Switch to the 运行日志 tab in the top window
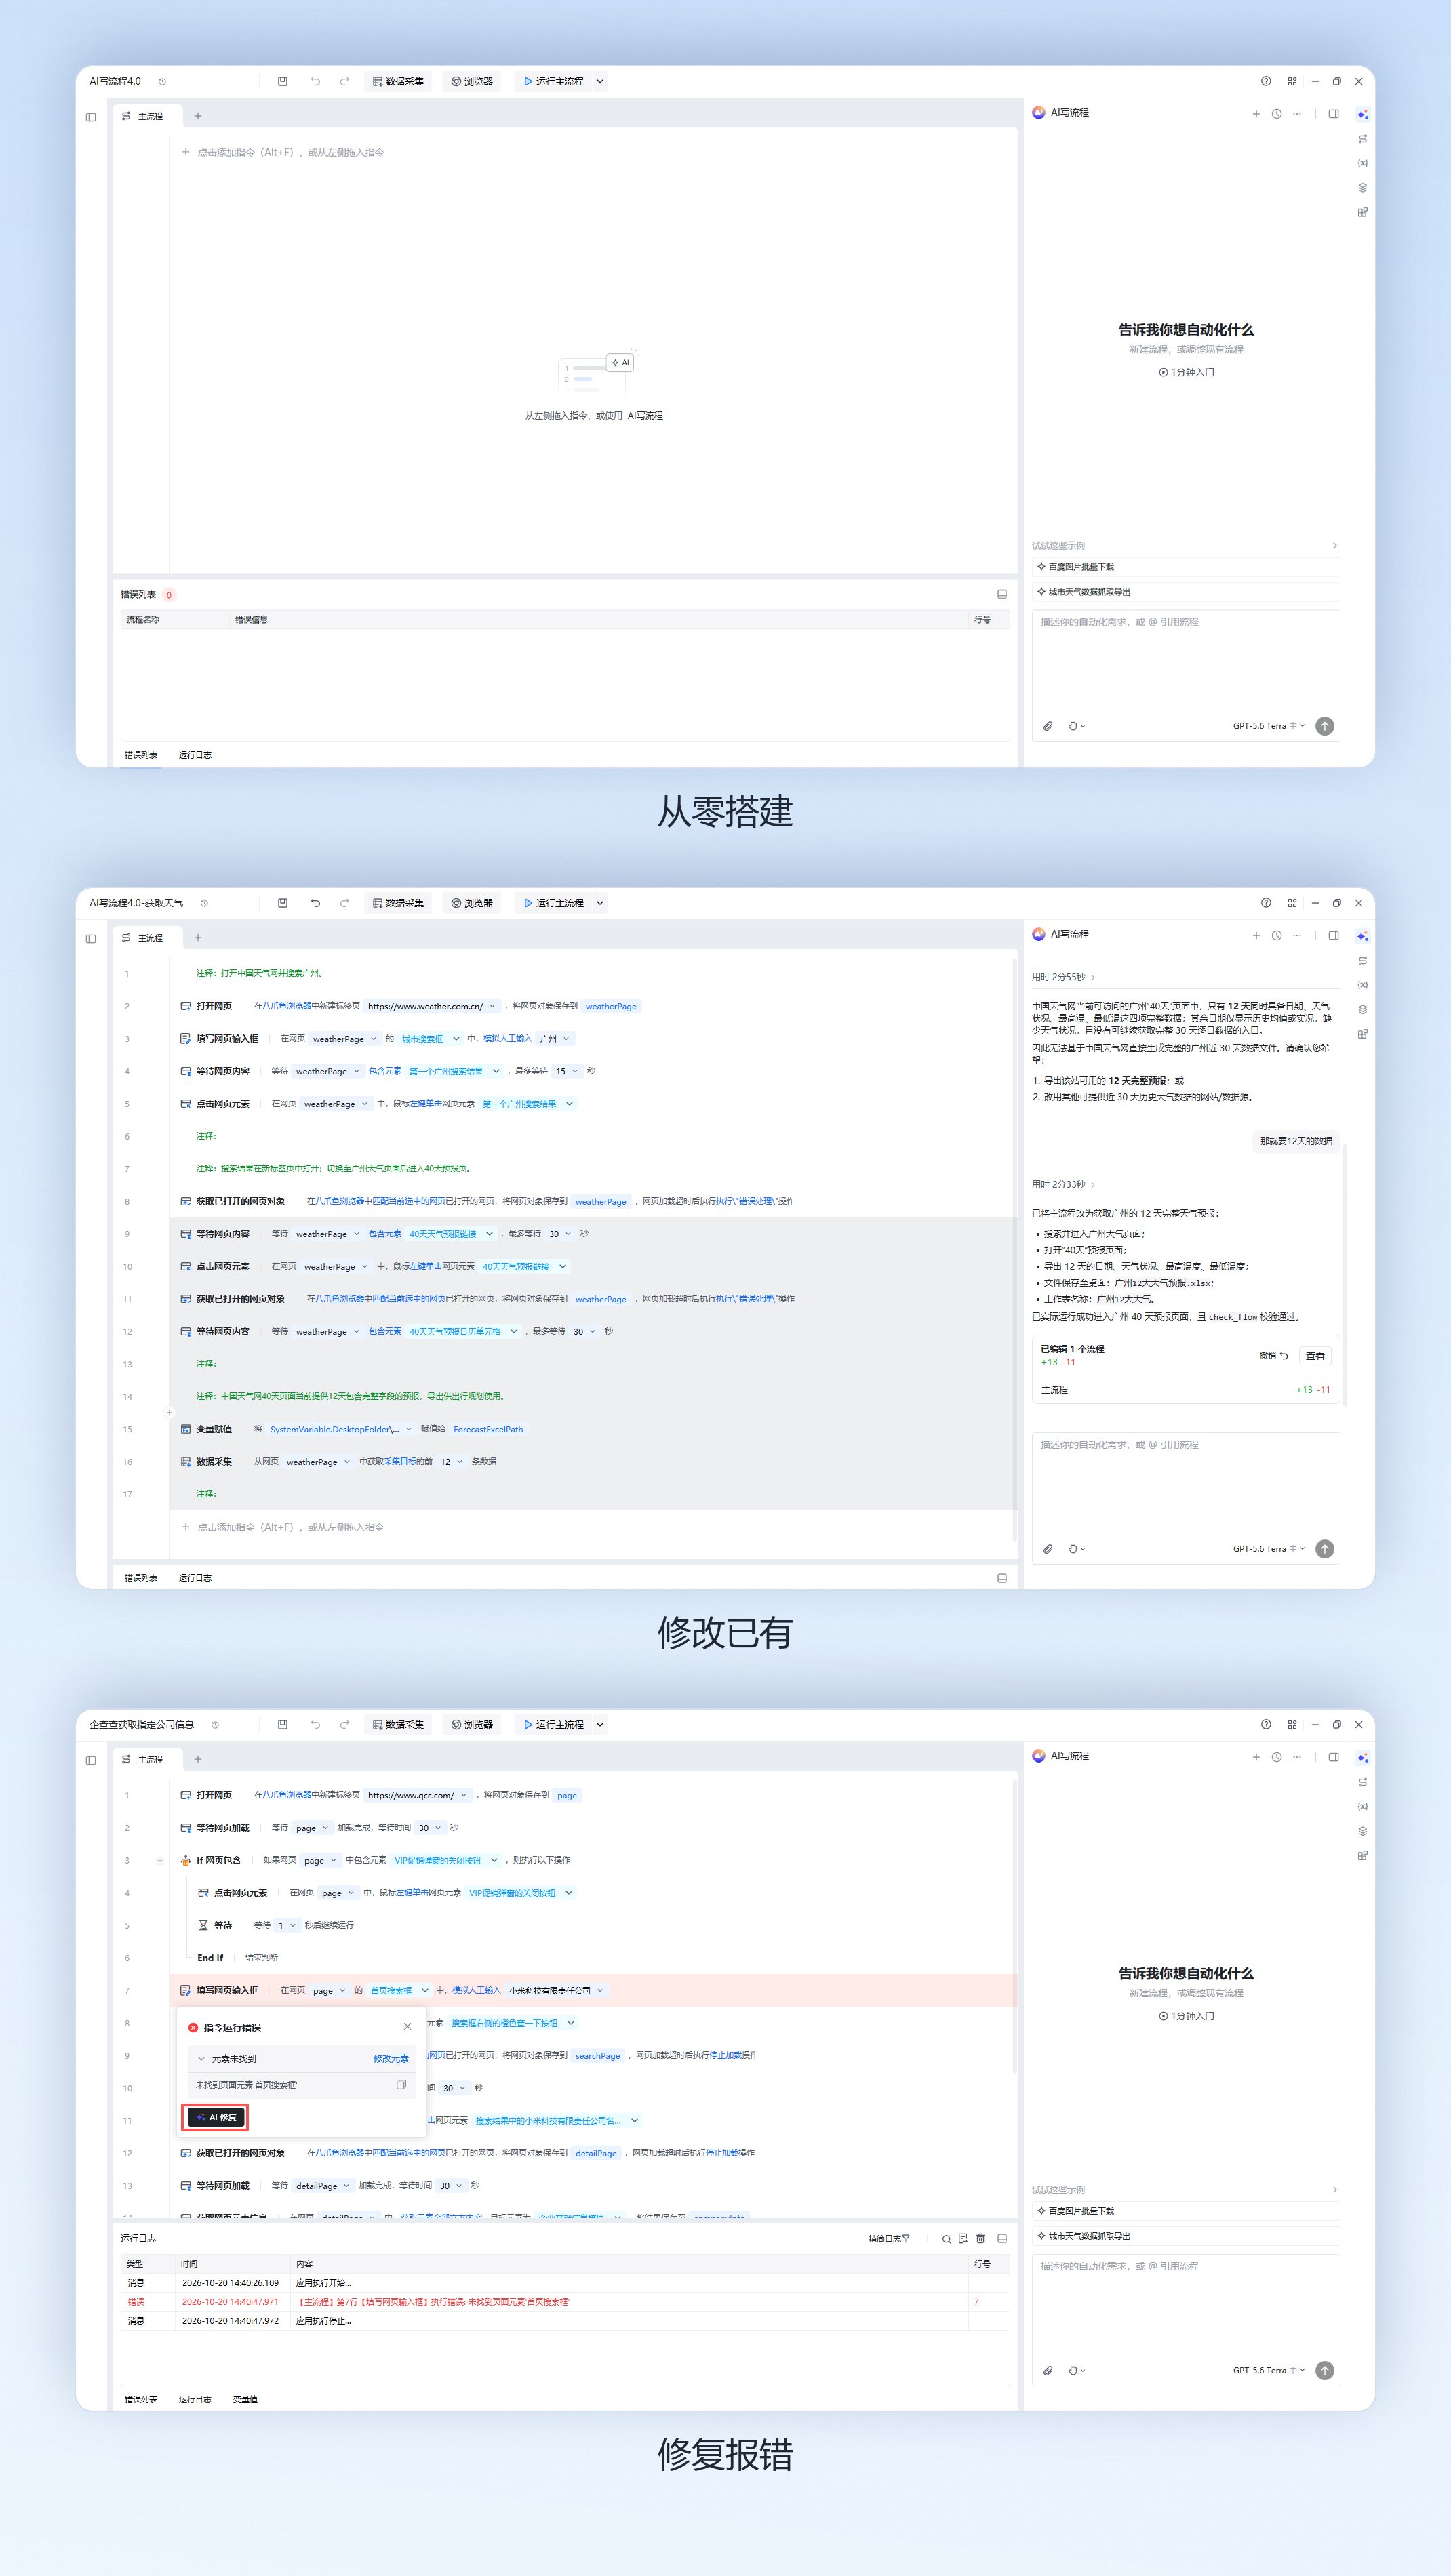This screenshot has width=1451, height=2576. click(x=195, y=755)
